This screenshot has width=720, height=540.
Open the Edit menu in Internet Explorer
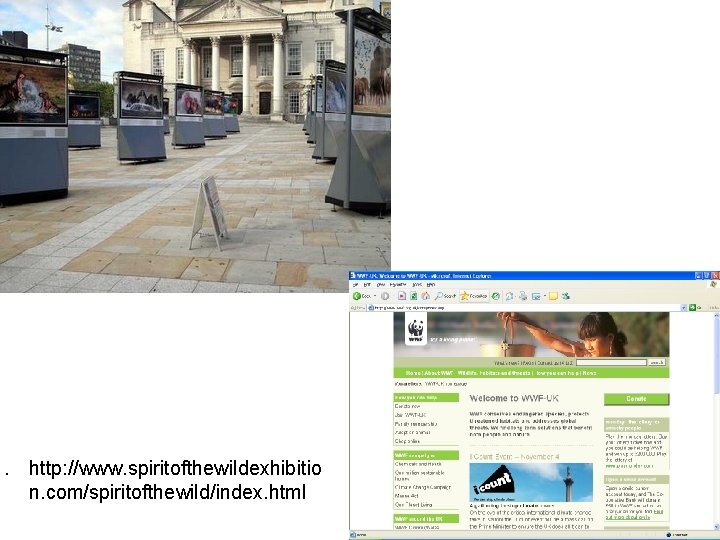(367, 285)
